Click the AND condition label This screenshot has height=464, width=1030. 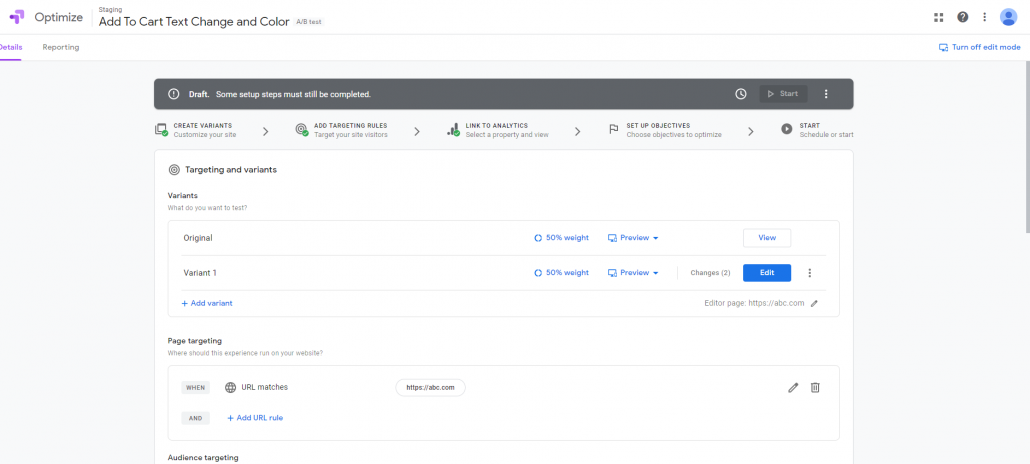click(196, 418)
